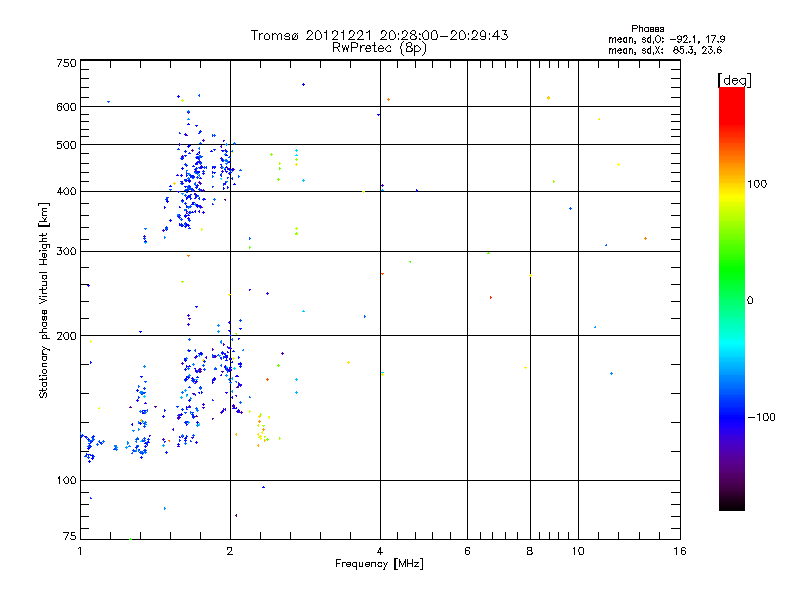The width and height of the screenshot is (800, 600).
Task: Click the 'Phases' heading at top right
Action: click(647, 29)
